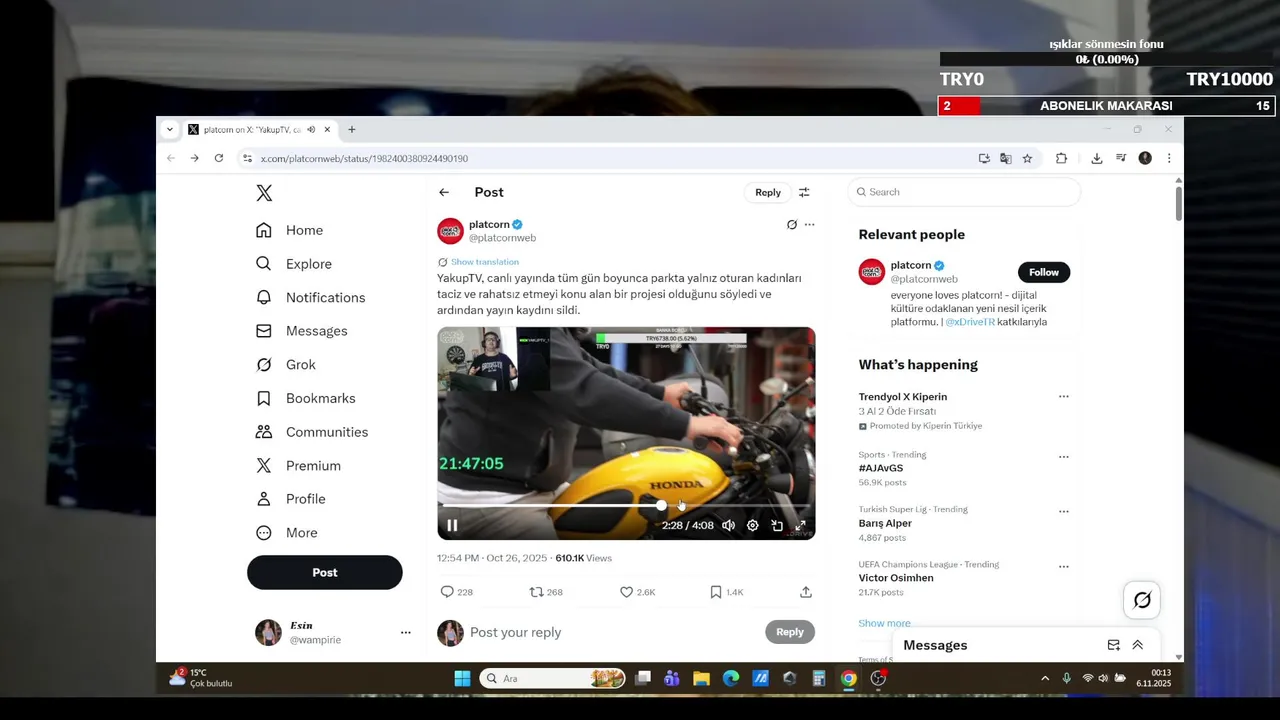Click the address bar URL
Viewport: 1280px width, 720px height.
[364, 159]
